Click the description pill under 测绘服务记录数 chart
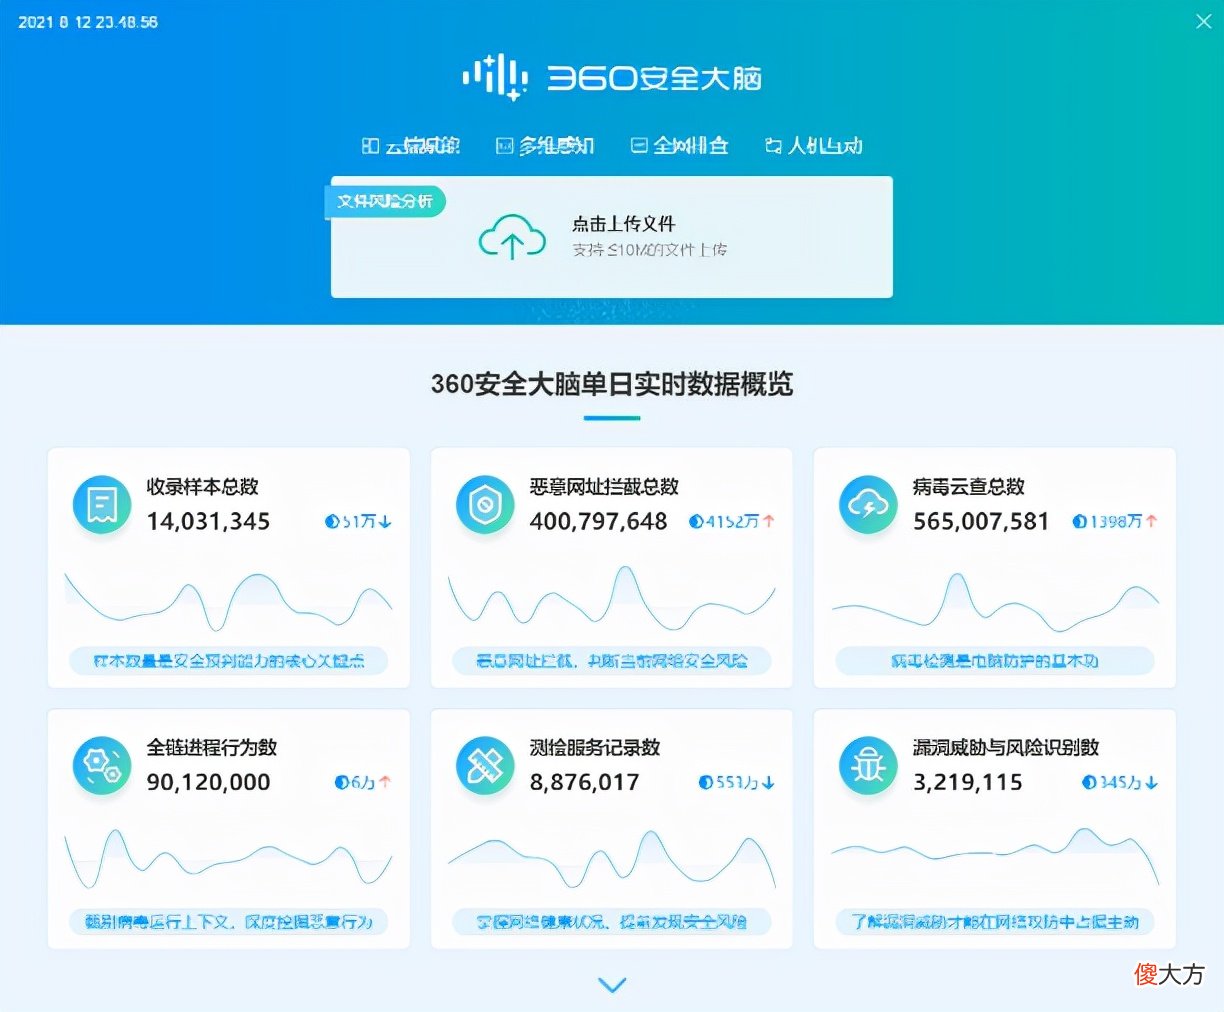1224x1012 pixels. coord(611,922)
